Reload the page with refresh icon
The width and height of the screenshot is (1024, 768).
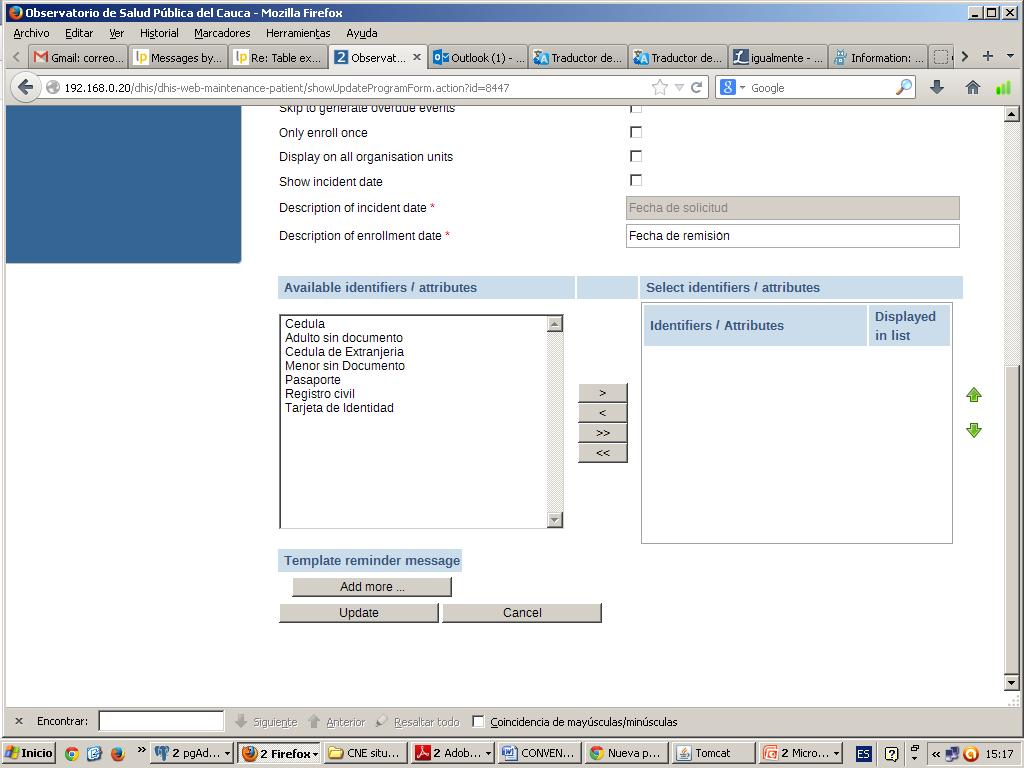(697, 88)
